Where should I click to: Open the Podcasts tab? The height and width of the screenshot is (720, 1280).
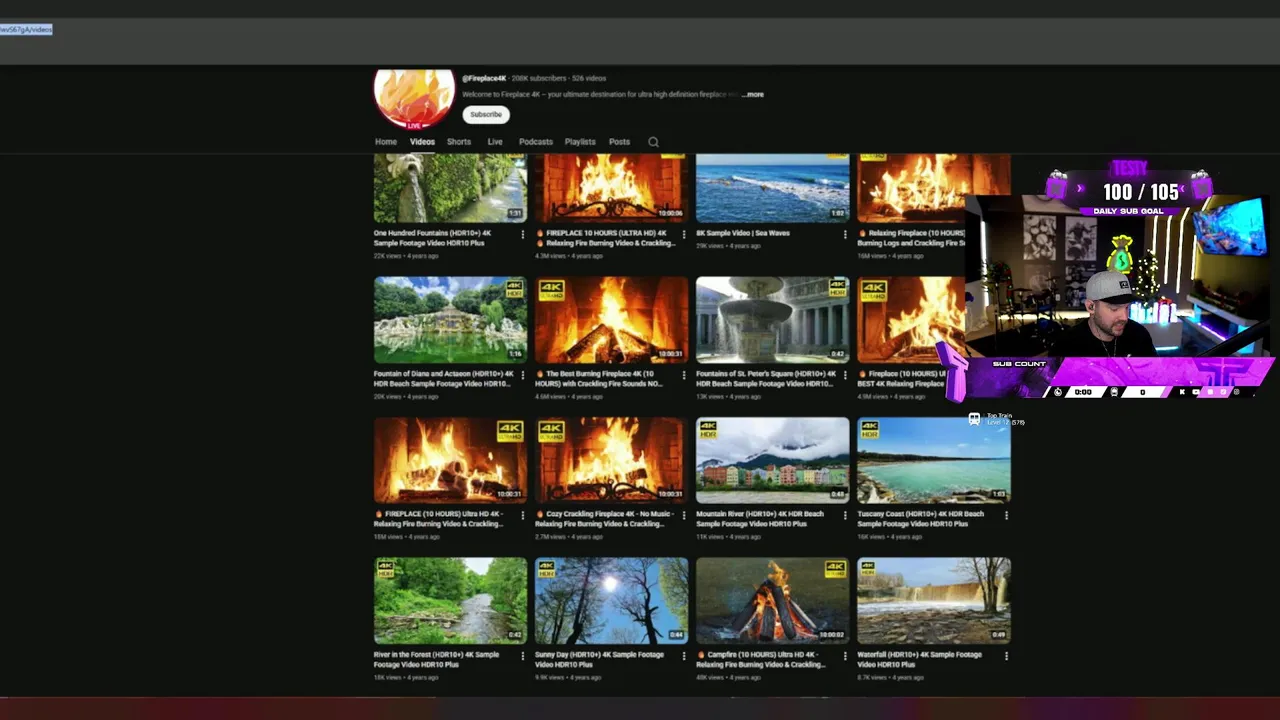535,142
